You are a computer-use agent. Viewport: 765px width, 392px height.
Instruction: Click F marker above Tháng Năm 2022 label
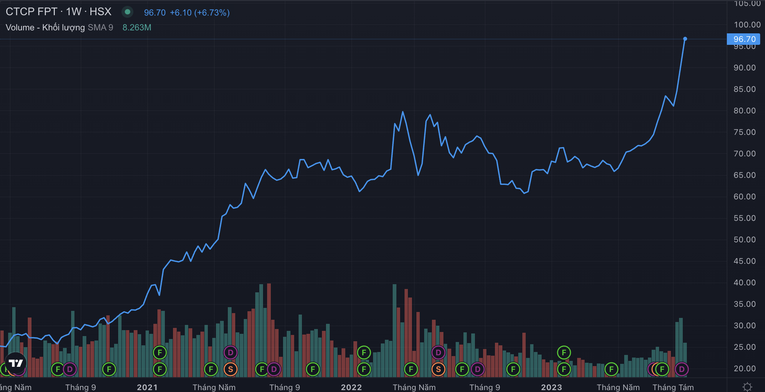(411, 369)
